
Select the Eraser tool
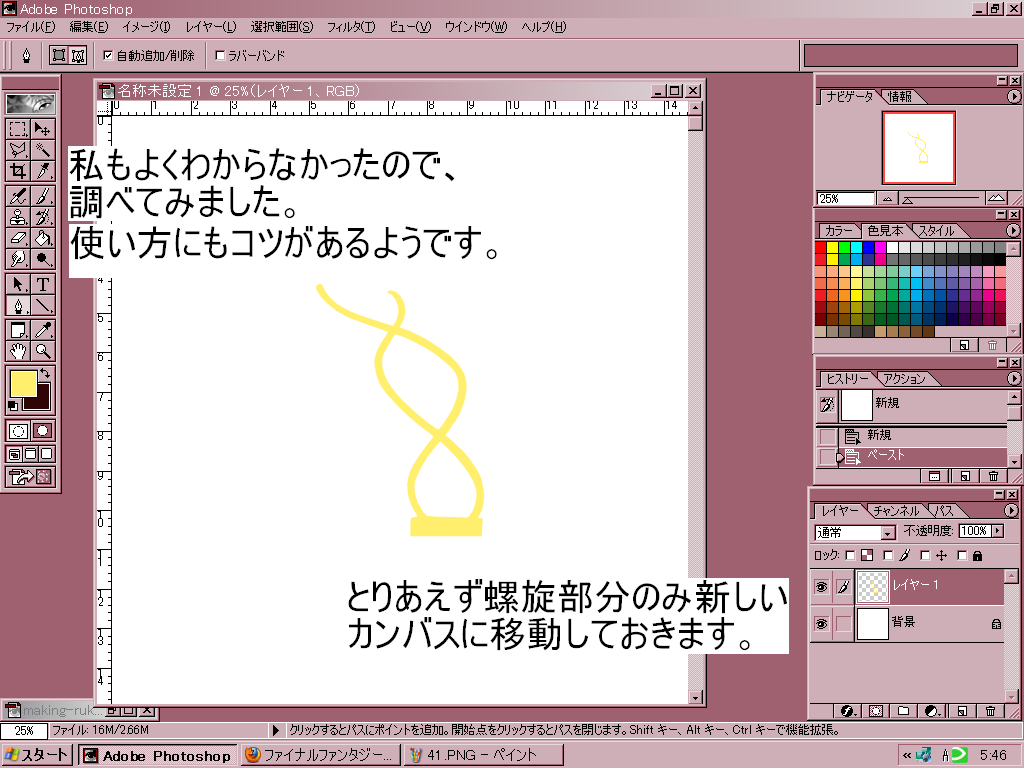[x=18, y=238]
